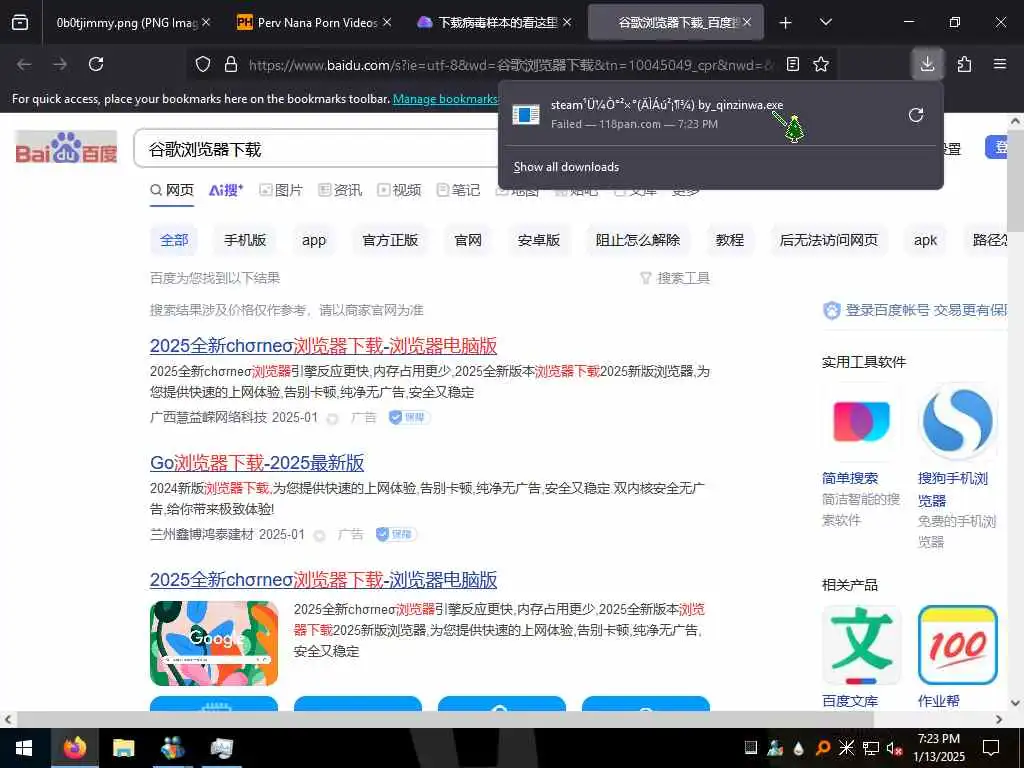Switch to 图片 image results
This screenshot has height=768, width=1024.
[281, 190]
